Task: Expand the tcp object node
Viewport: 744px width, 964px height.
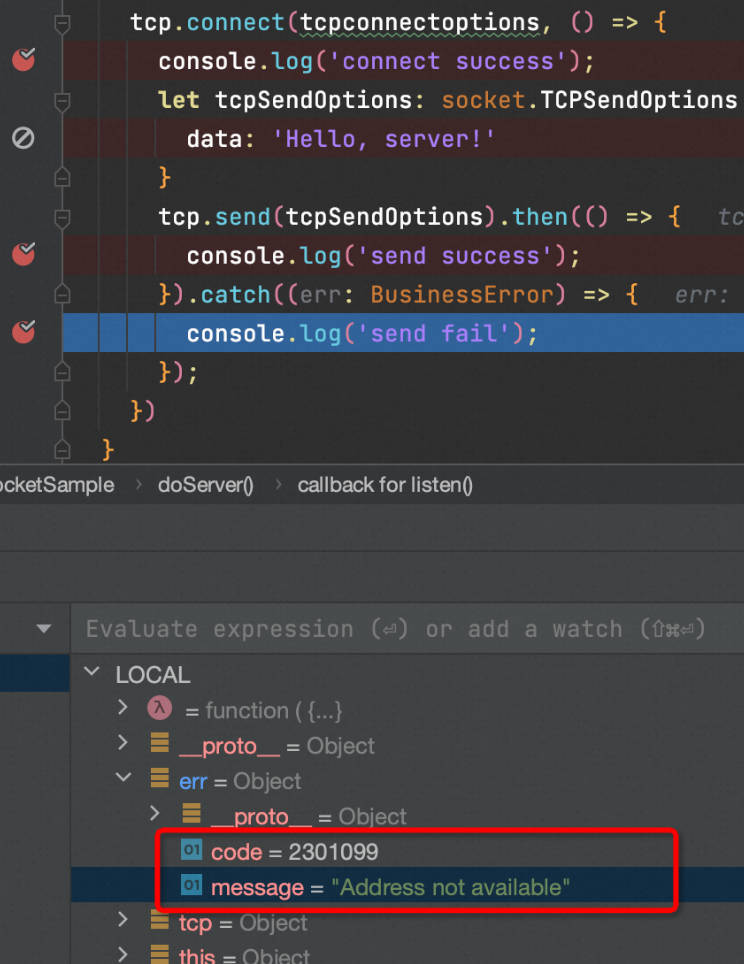Action: pos(123,921)
